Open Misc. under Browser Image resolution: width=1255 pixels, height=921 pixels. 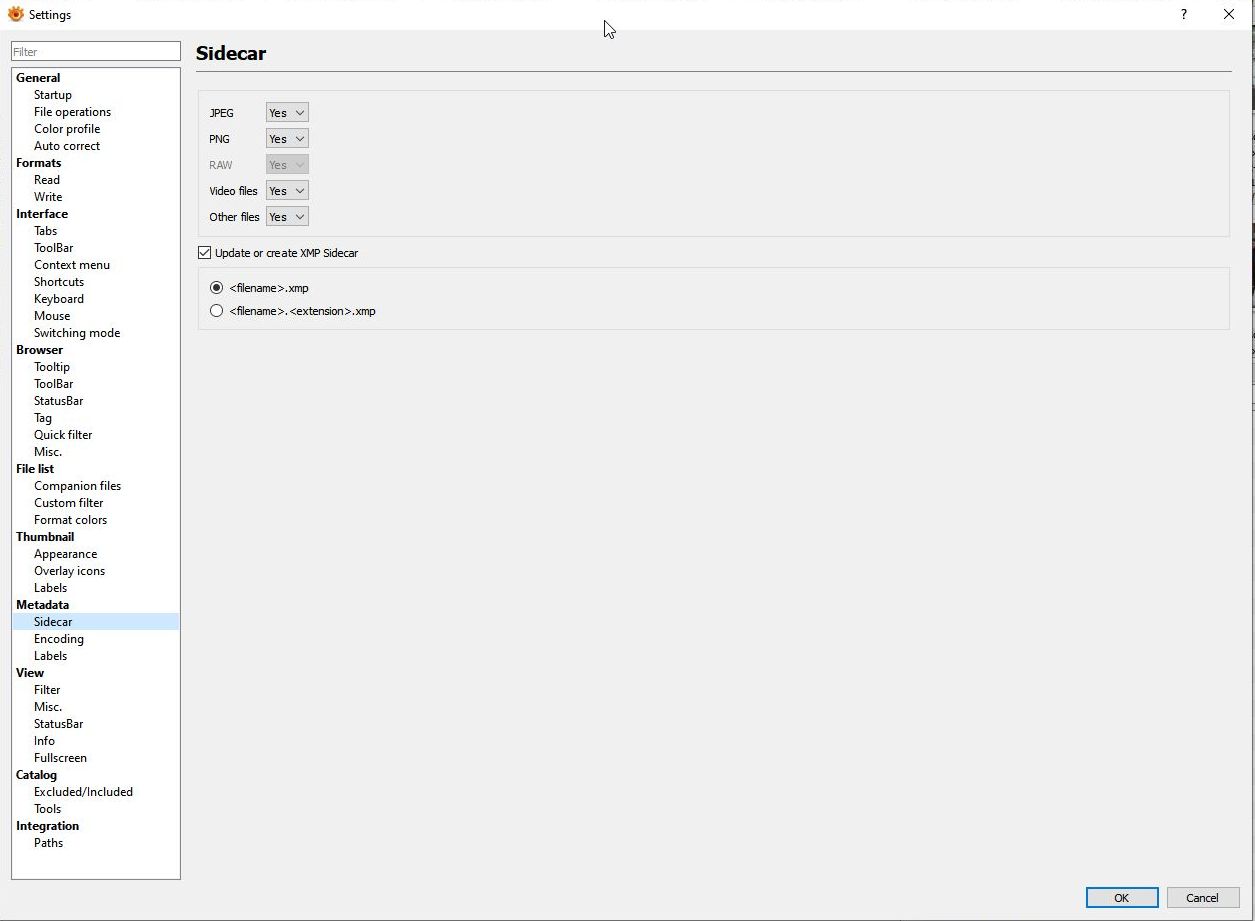48,452
